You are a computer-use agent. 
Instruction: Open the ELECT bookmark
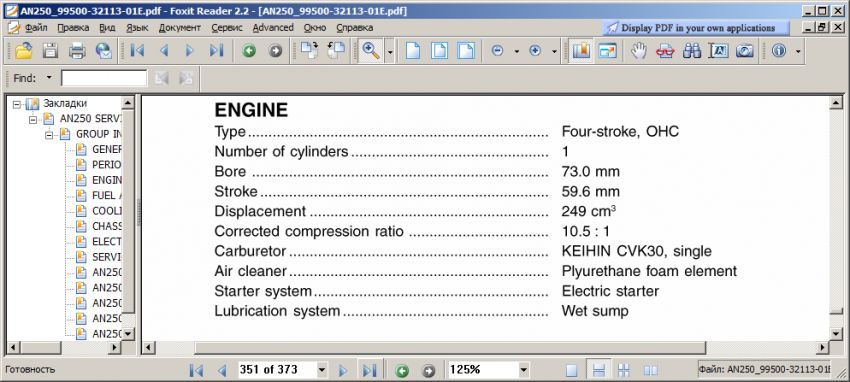tap(106, 241)
